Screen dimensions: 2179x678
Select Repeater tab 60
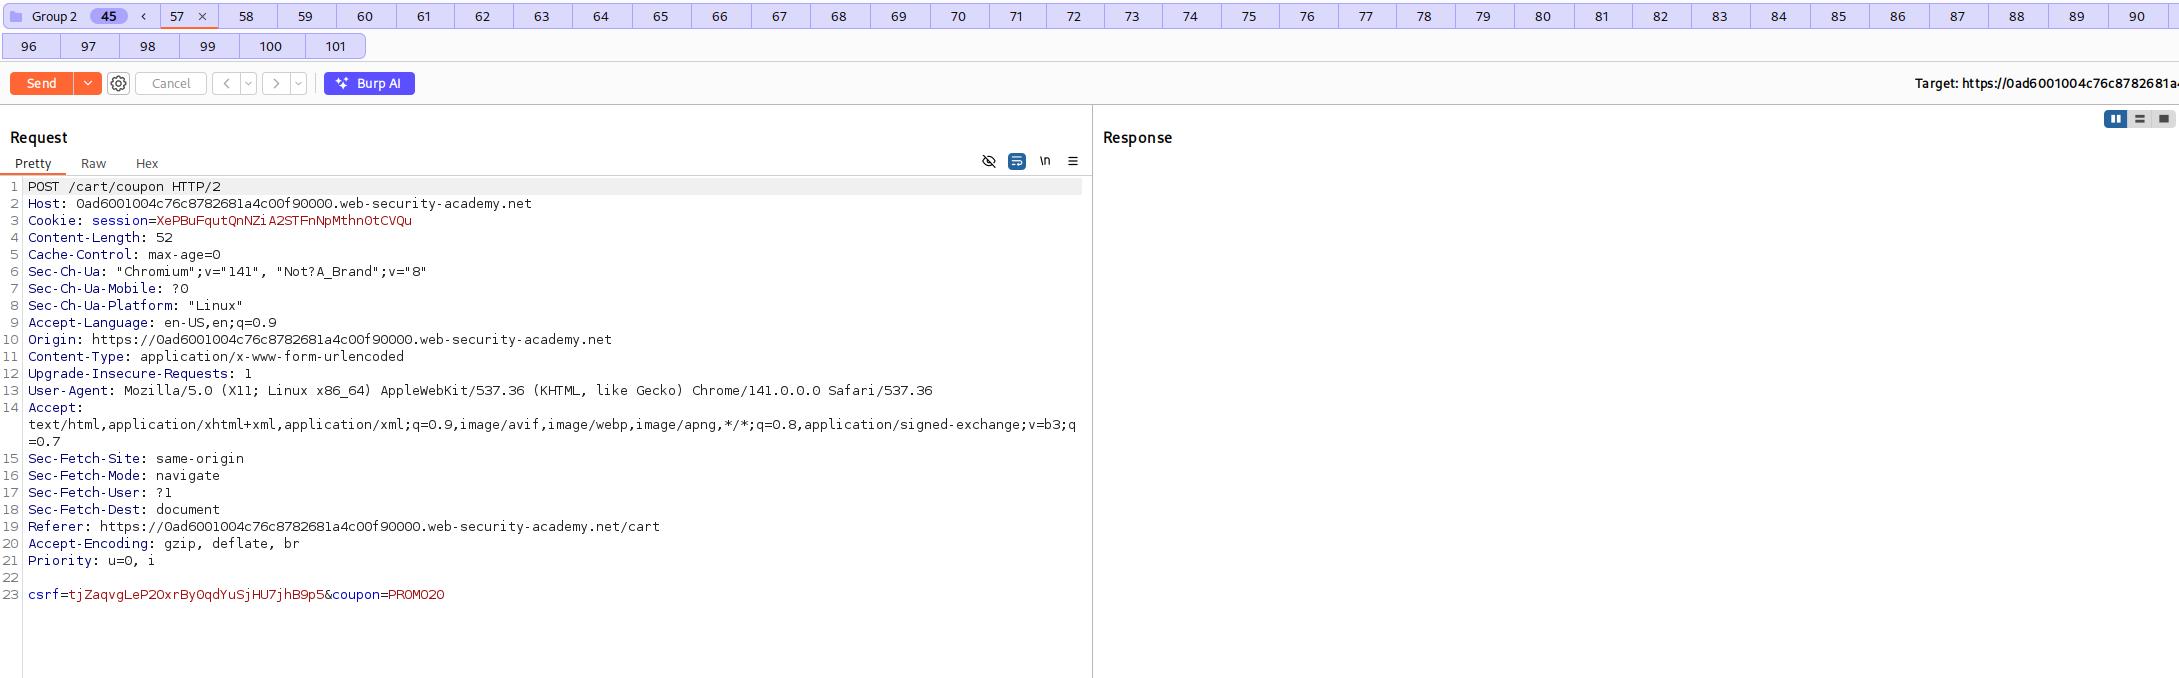[x=365, y=17]
